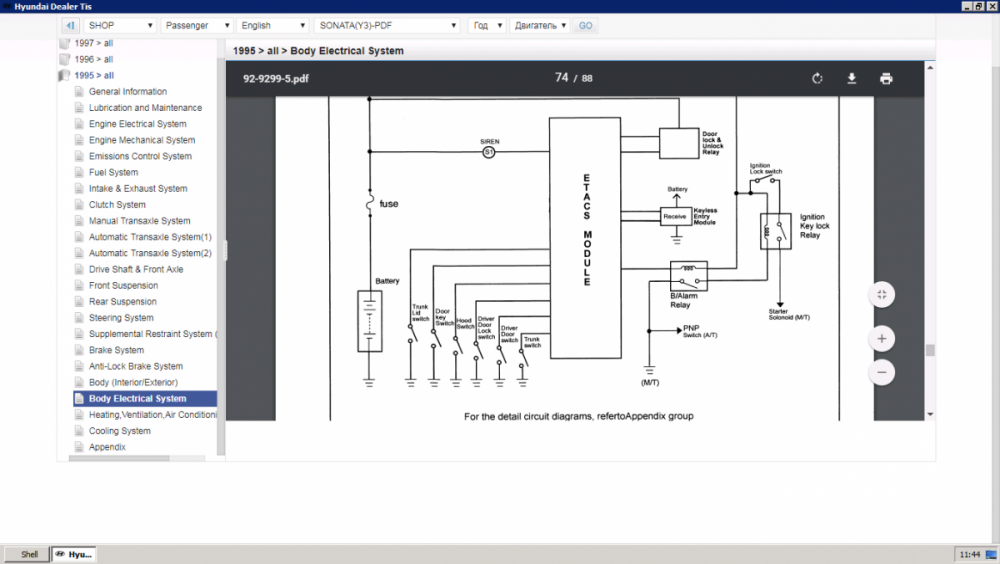This screenshot has width=1000, height=564.
Task: Zoom out of the PDF diagram
Action: tap(881, 372)
